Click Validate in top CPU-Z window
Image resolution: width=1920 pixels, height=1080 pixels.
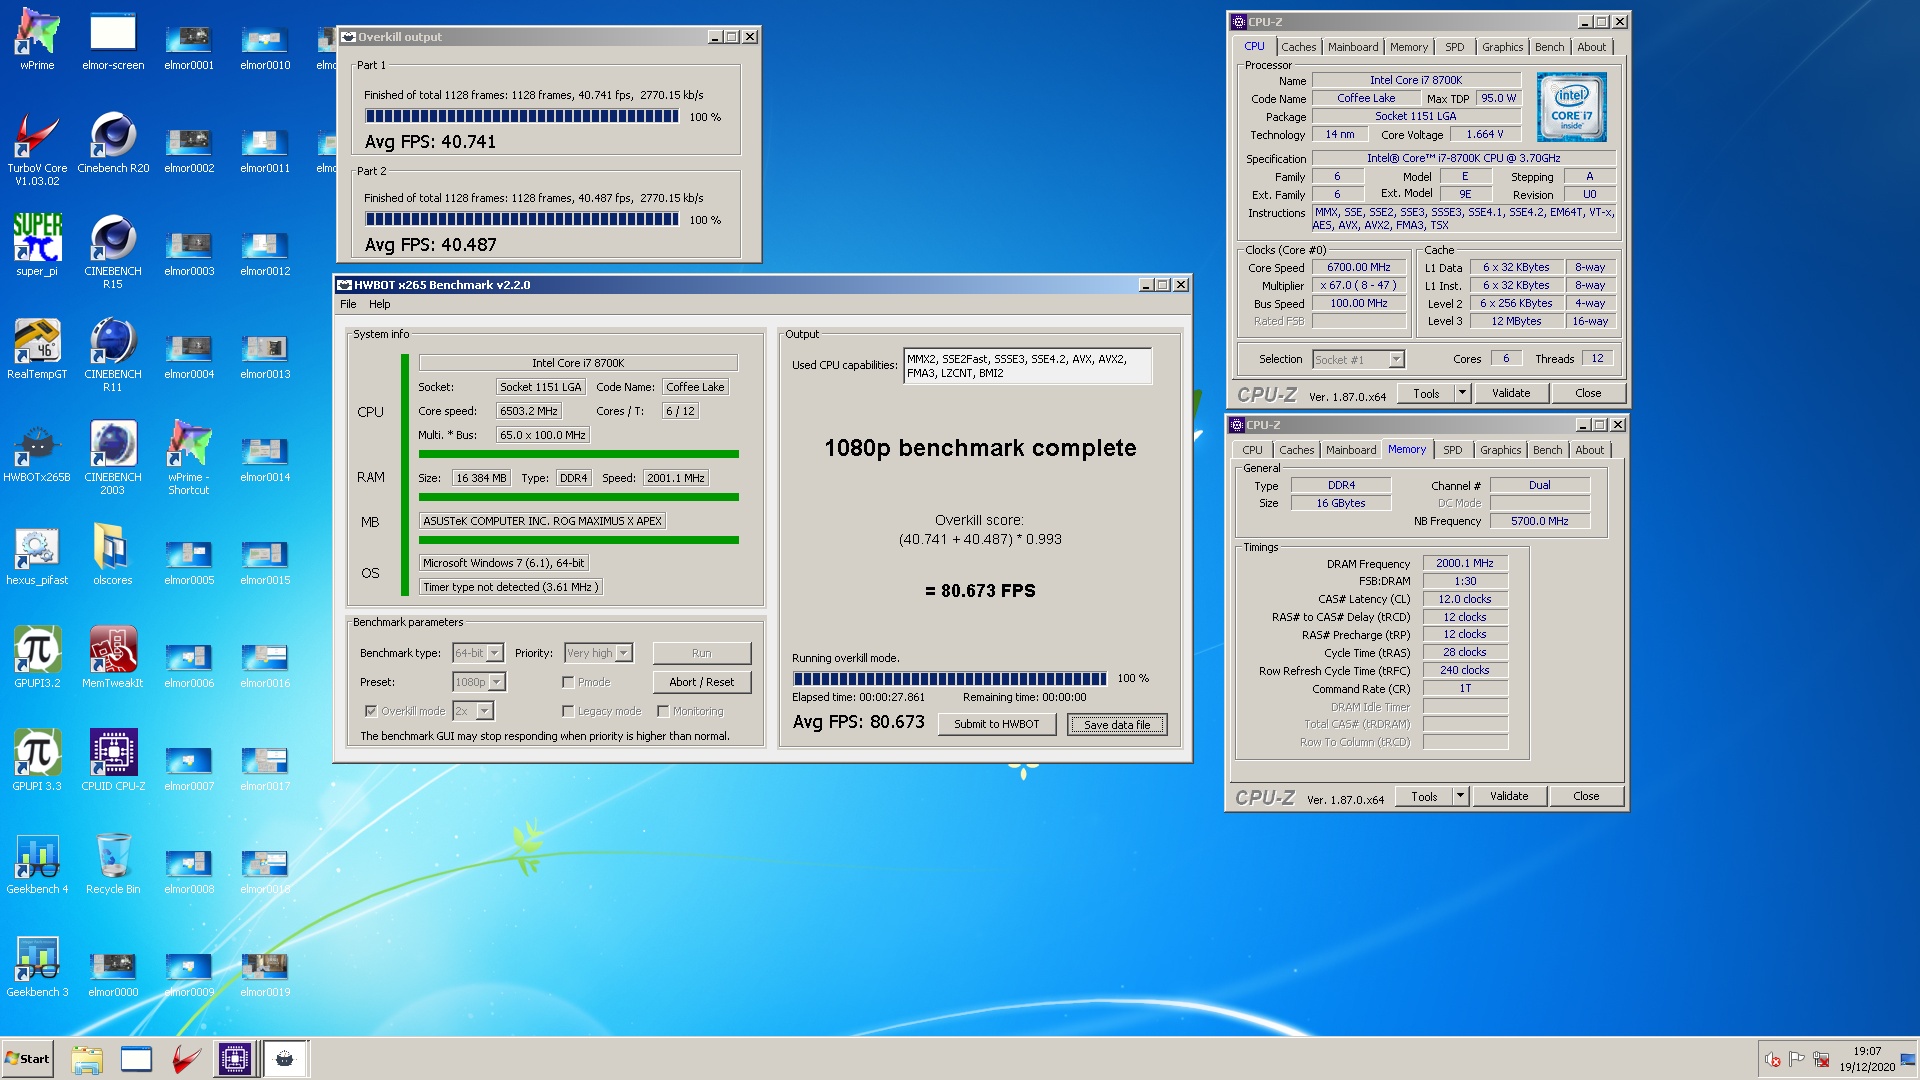pos(1510,393)
